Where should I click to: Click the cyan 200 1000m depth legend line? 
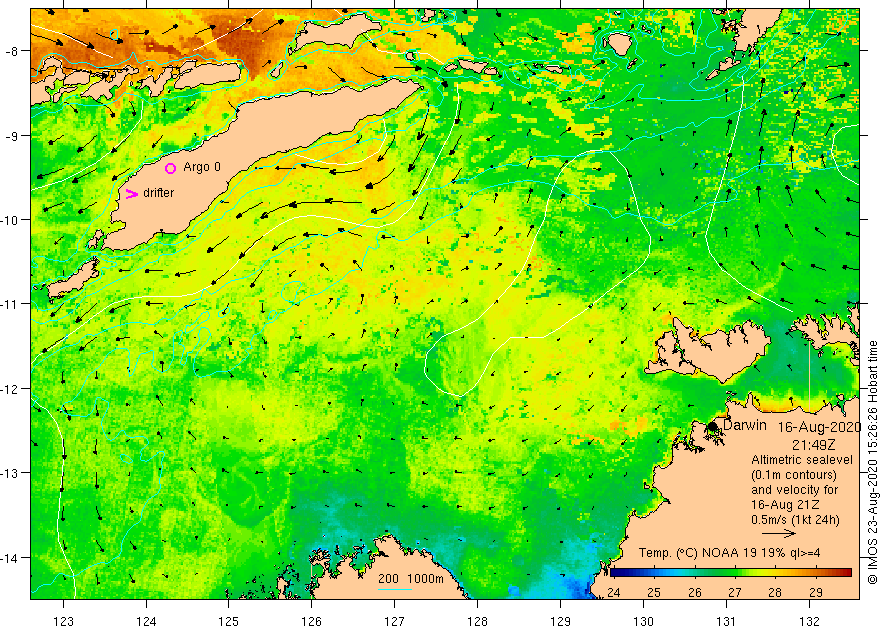tap(395, 589)
